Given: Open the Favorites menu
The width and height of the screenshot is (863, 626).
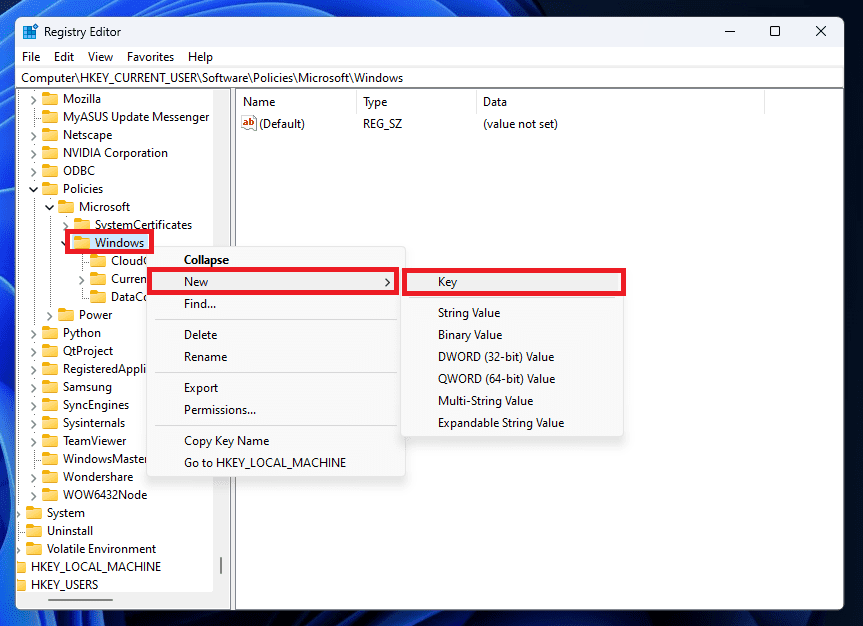Looking at the screenshot, I should click(150, 57).
